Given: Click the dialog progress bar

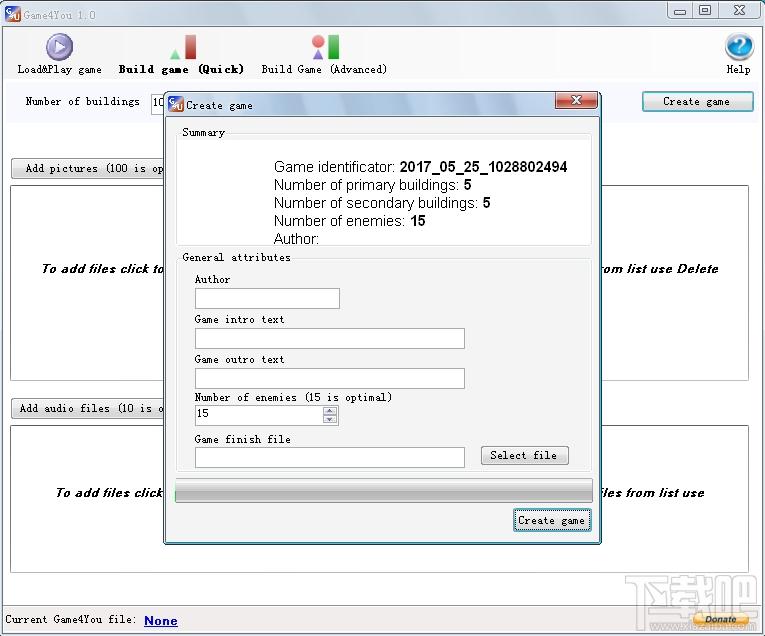Looking at the screenshot, I should click(x=384, y=491).
